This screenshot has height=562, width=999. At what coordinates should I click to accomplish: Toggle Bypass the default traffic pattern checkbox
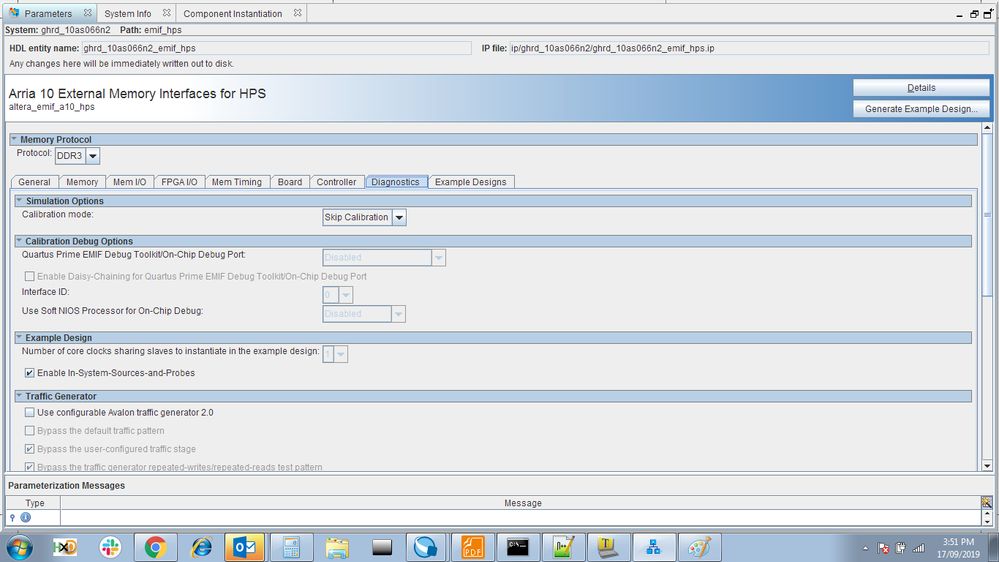pos(29,431)
